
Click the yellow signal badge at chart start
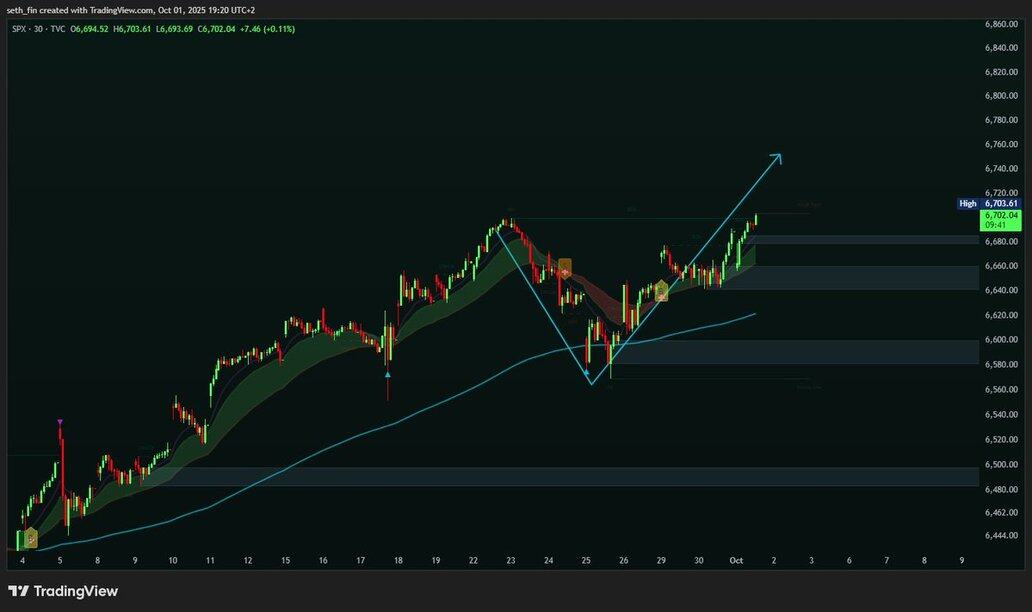click(x=30, y=537)
